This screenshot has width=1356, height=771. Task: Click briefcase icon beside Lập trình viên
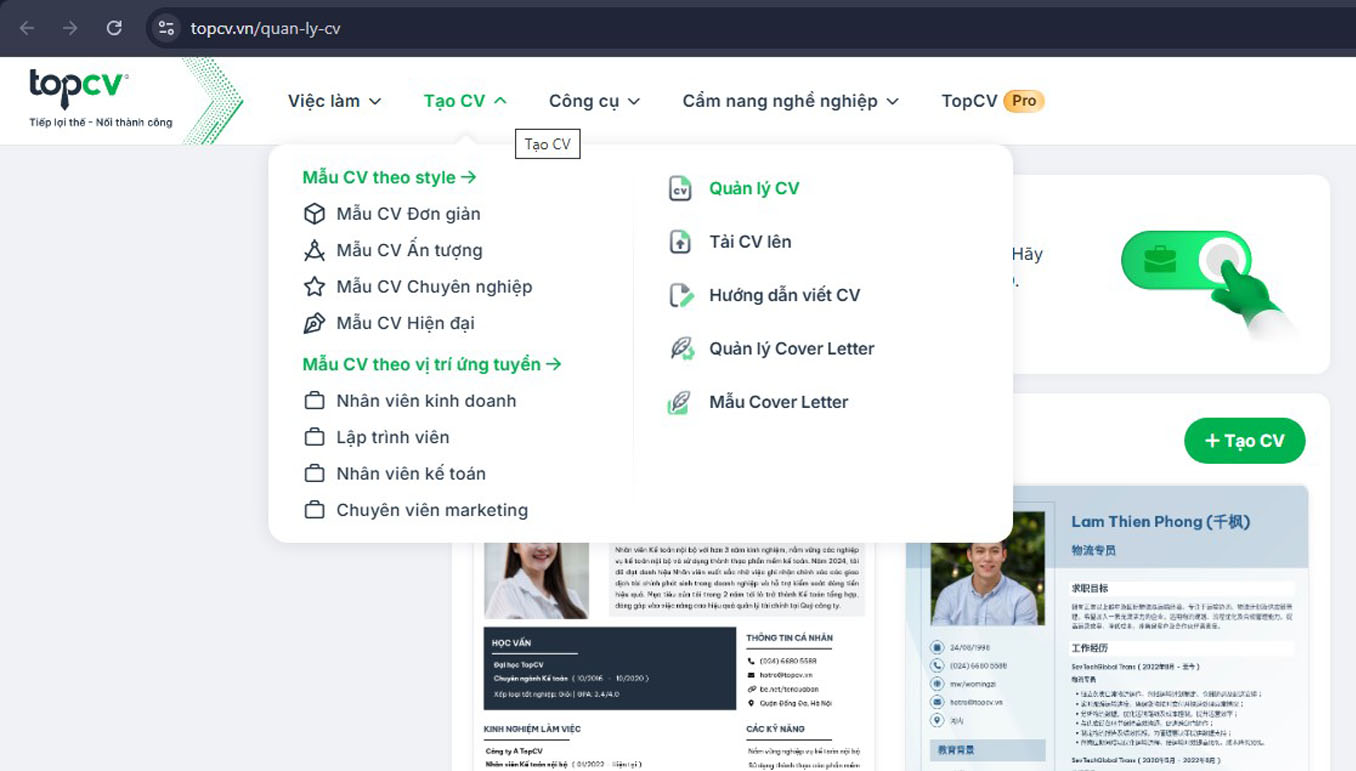pyautogui.click(x=314, y=437)
